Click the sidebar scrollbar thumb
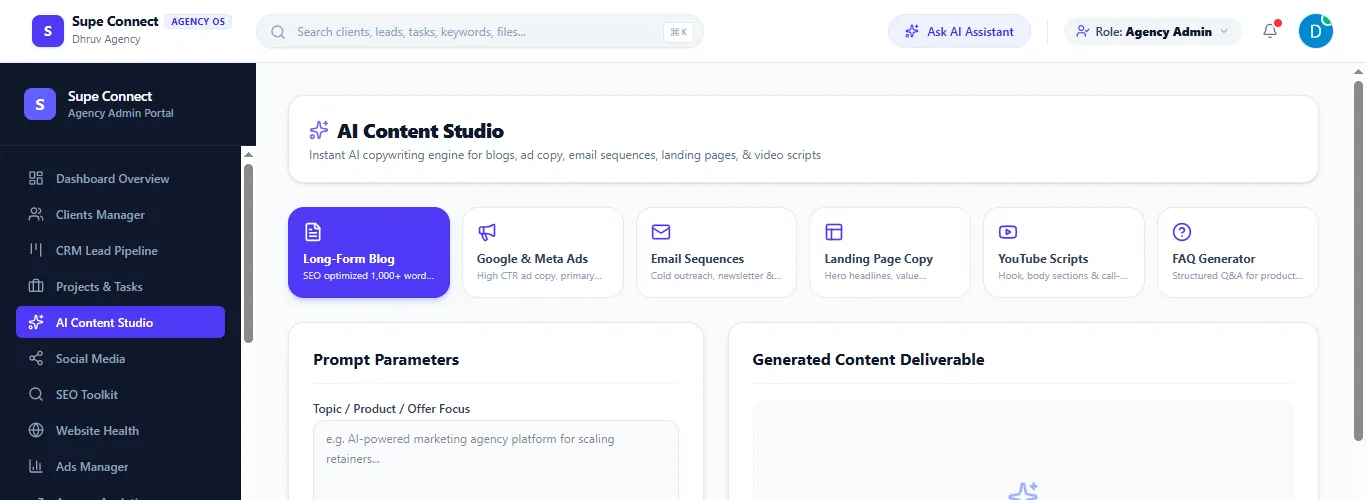This screenshot has width=1366, height=500. point(248,253)
